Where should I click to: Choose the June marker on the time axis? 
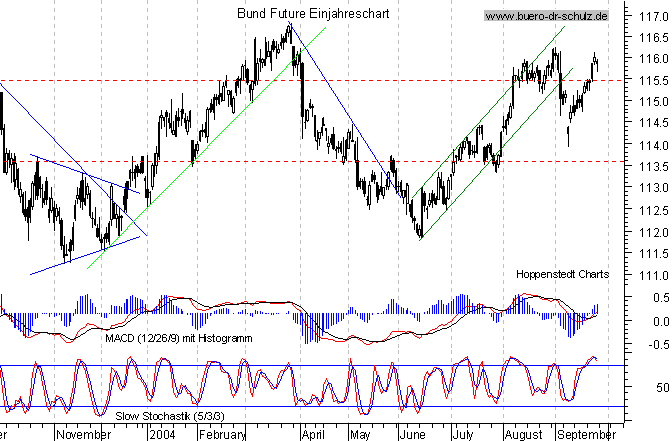[x=412, y=435]
